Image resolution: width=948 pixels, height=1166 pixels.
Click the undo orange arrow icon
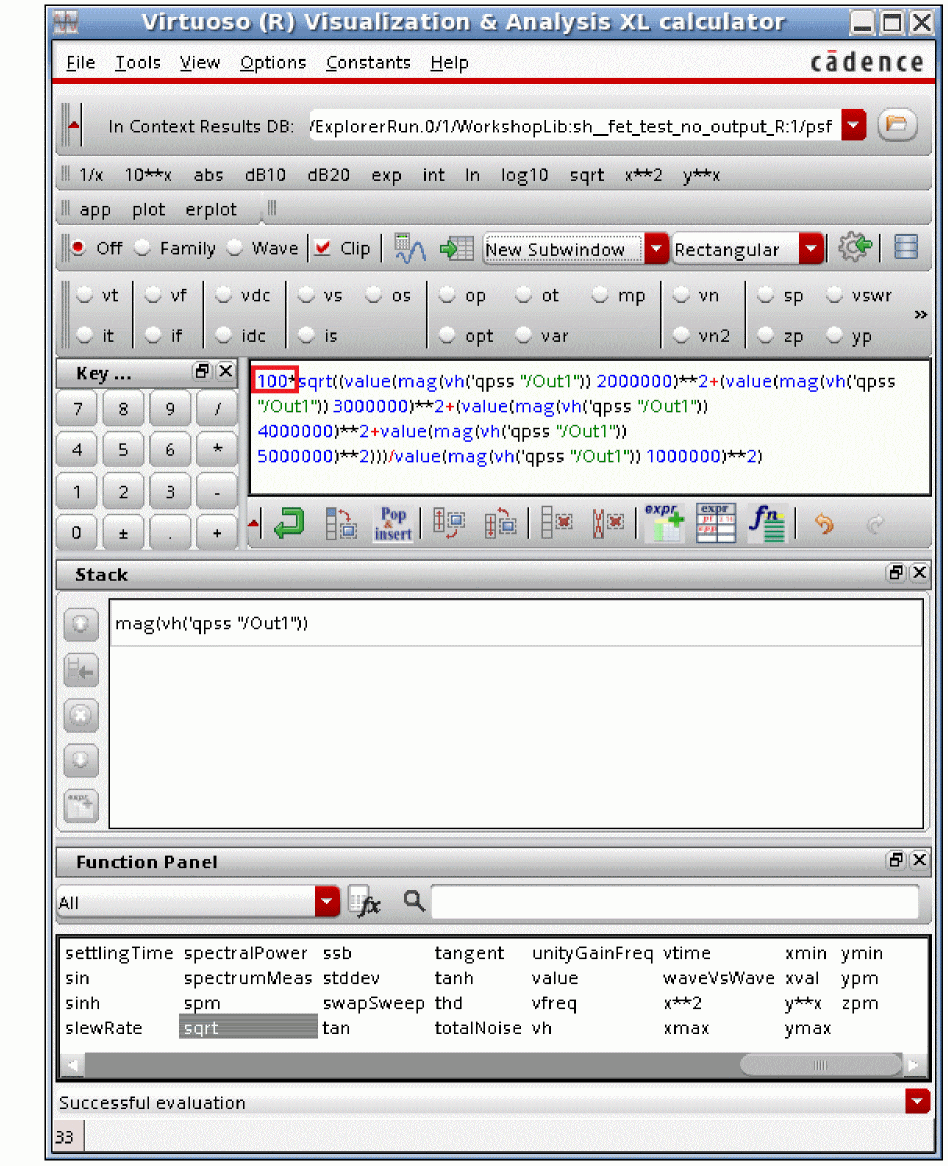pos(824,524)
